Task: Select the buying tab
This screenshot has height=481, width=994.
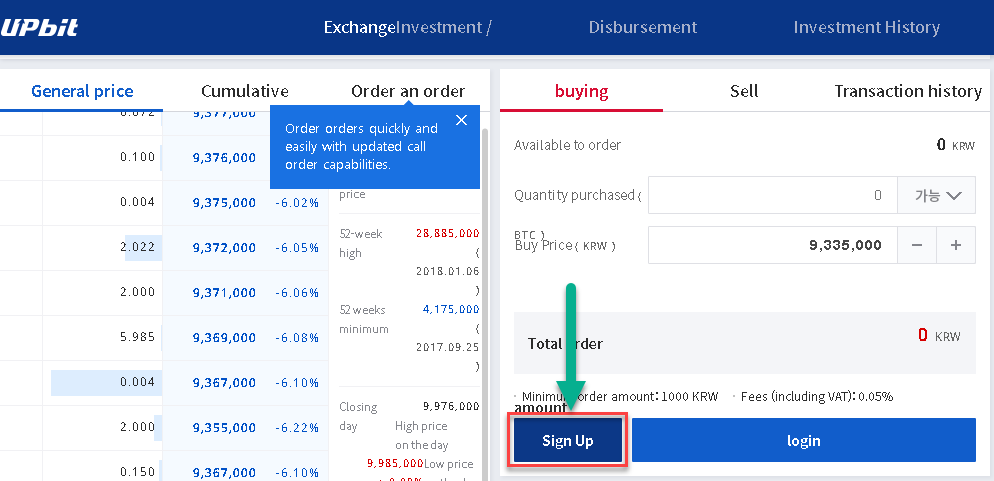Action: tap(581, 91)
